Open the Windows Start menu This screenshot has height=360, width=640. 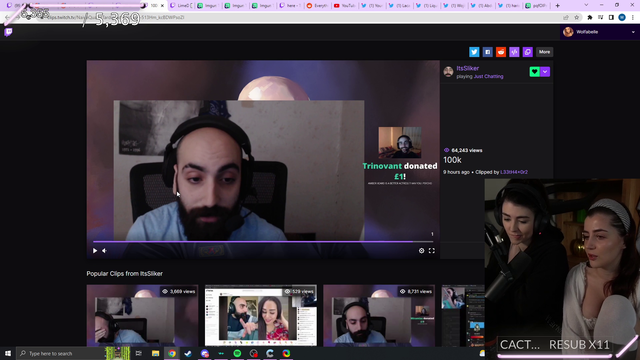click(8, 353)
